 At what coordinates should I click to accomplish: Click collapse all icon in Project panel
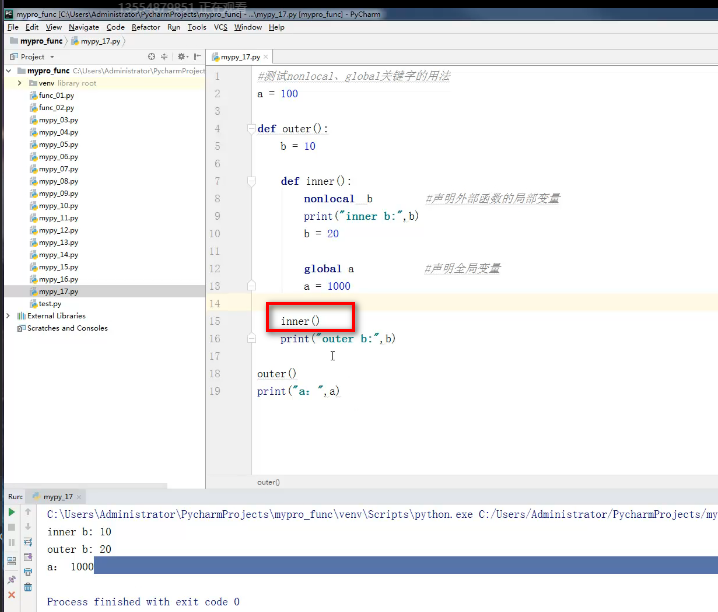pyautogui.click(x=164, y=57)
